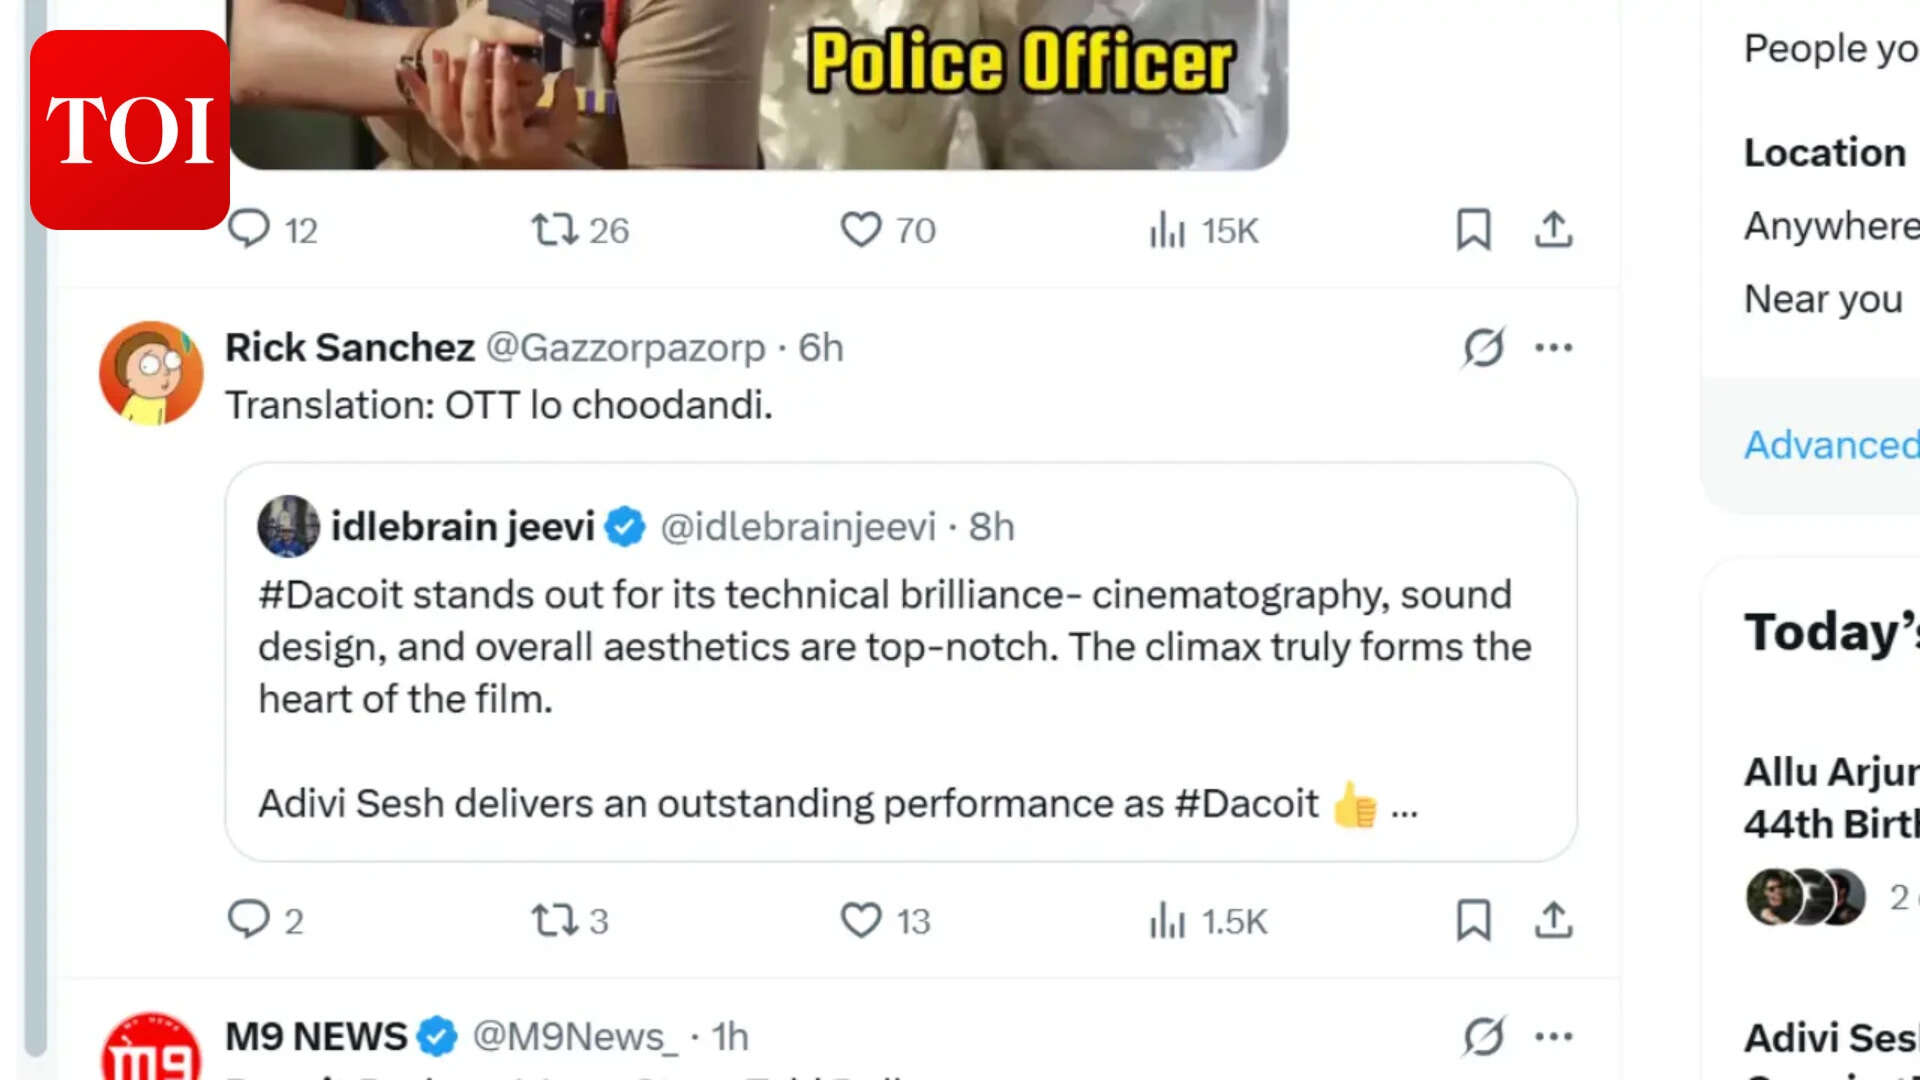1920x1080 pixels.
Task: Click Rick Sanchez's profile avatar
Action: 151,372
